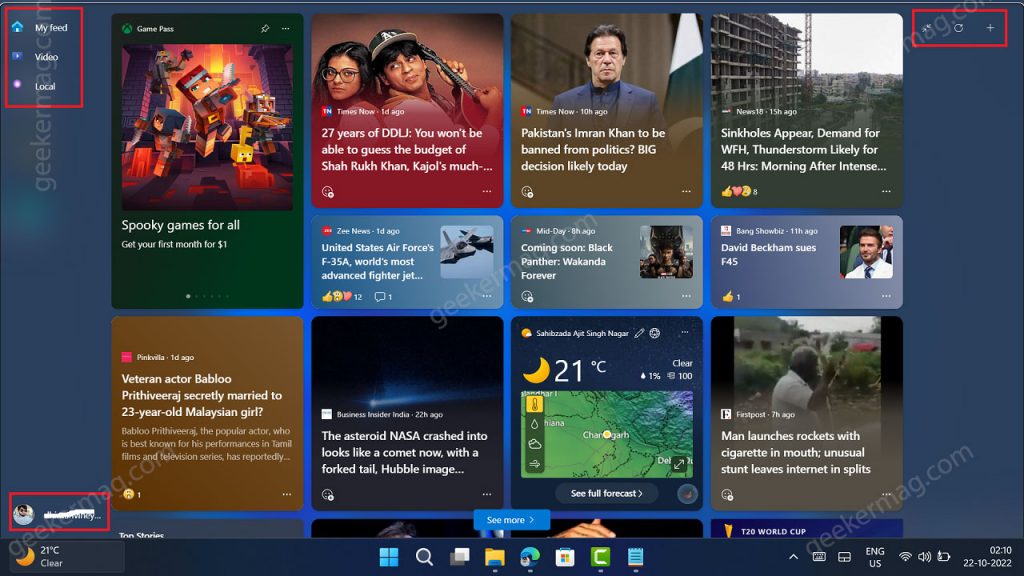Image resolution: width=1024 pixels, height=576 pixels.
Task: Refresh the widgets feed
Action: pos(958,28)
